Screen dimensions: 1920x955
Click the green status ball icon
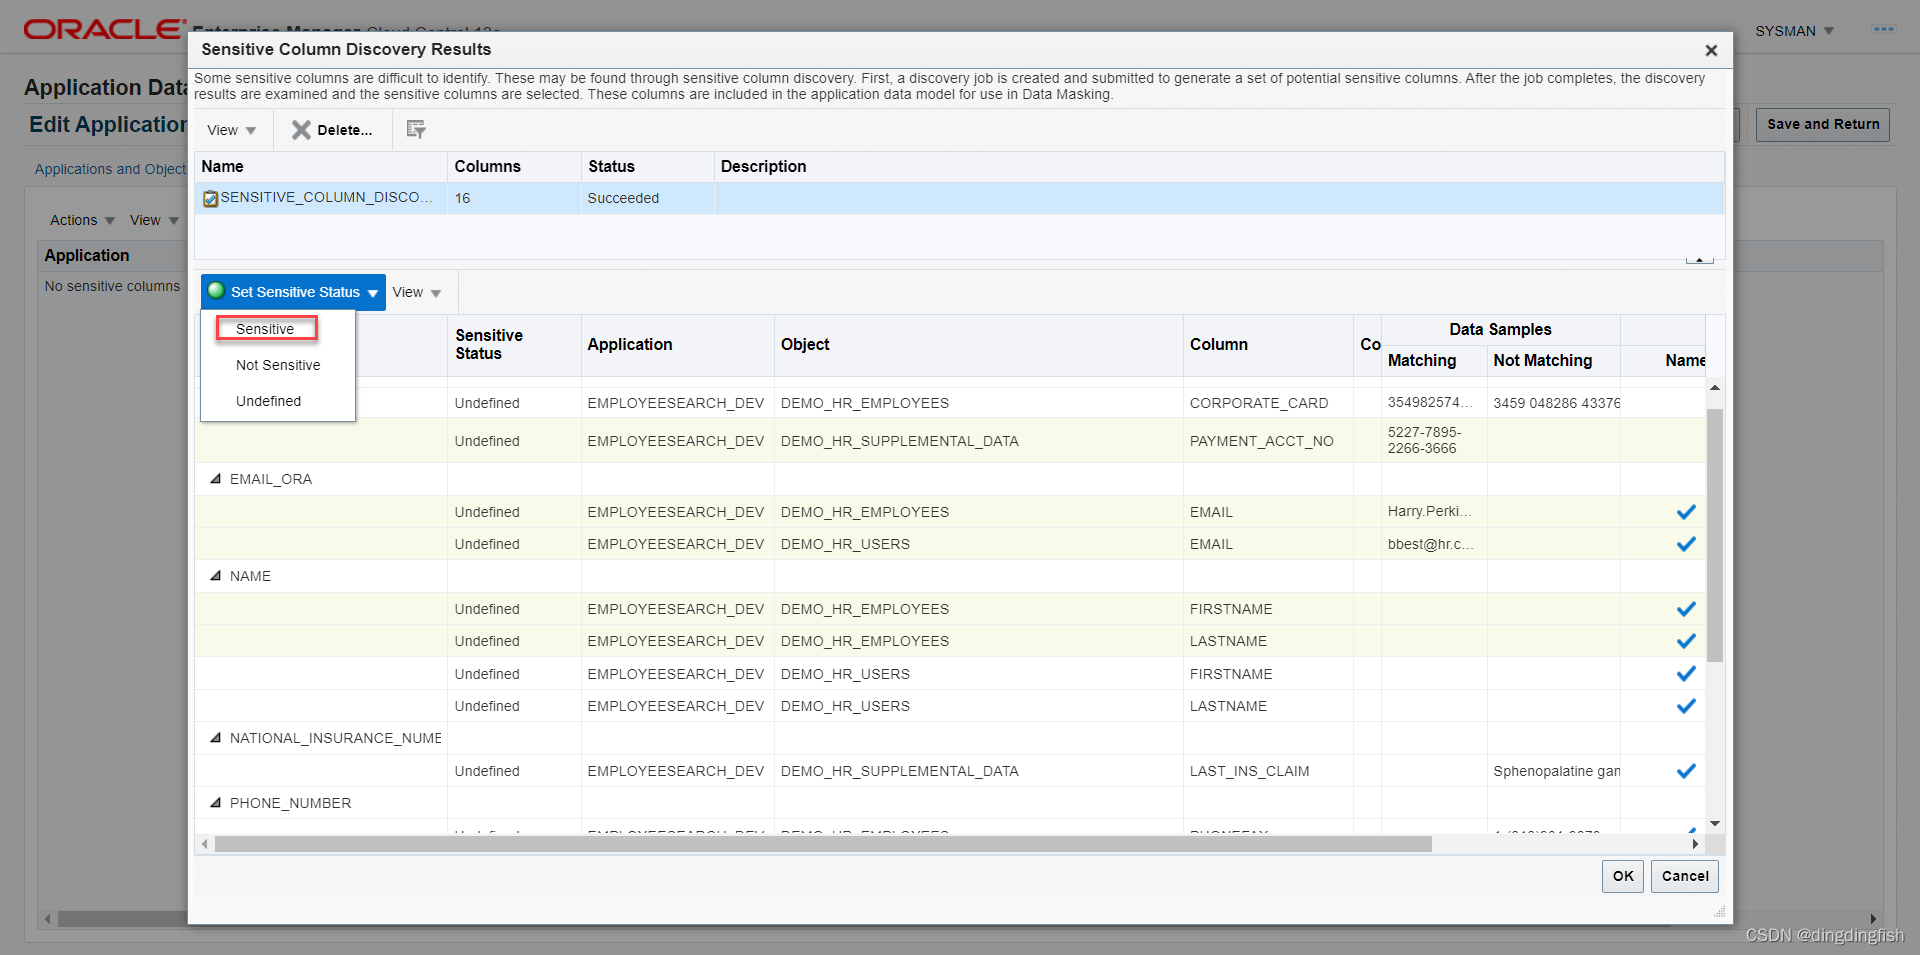(x=216, y=291)
